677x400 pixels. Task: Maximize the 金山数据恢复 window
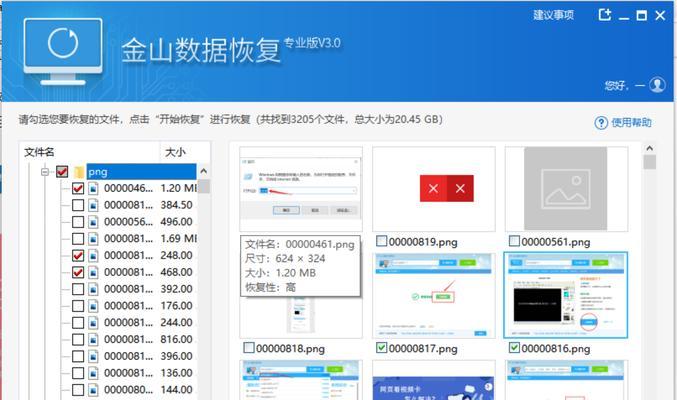pos(642,16)
